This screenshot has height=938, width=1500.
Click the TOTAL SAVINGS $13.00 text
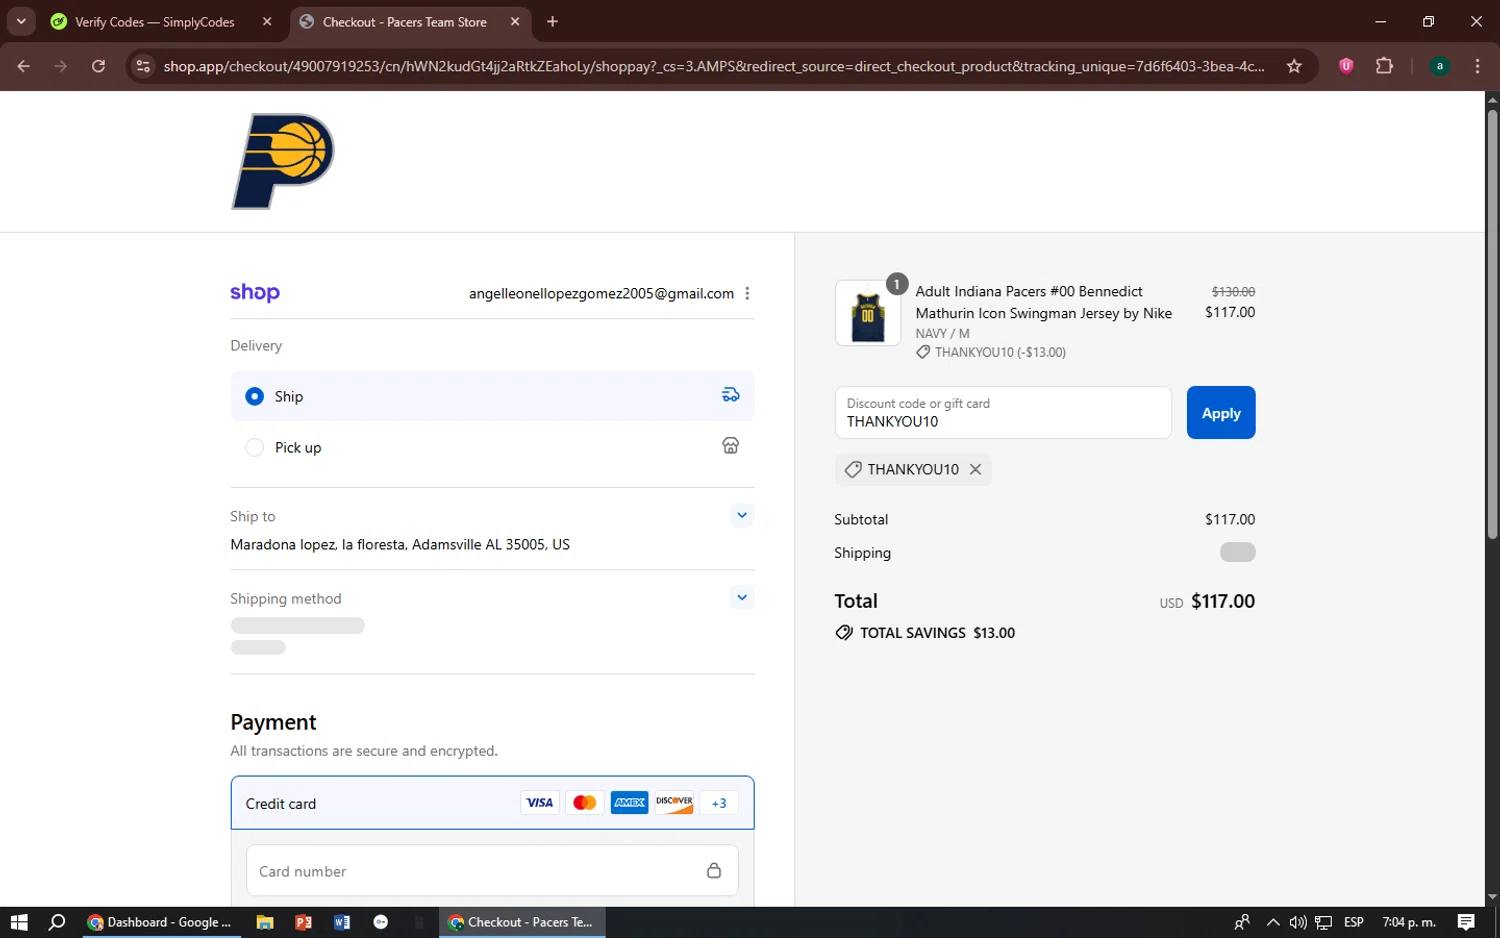(937, 633)
